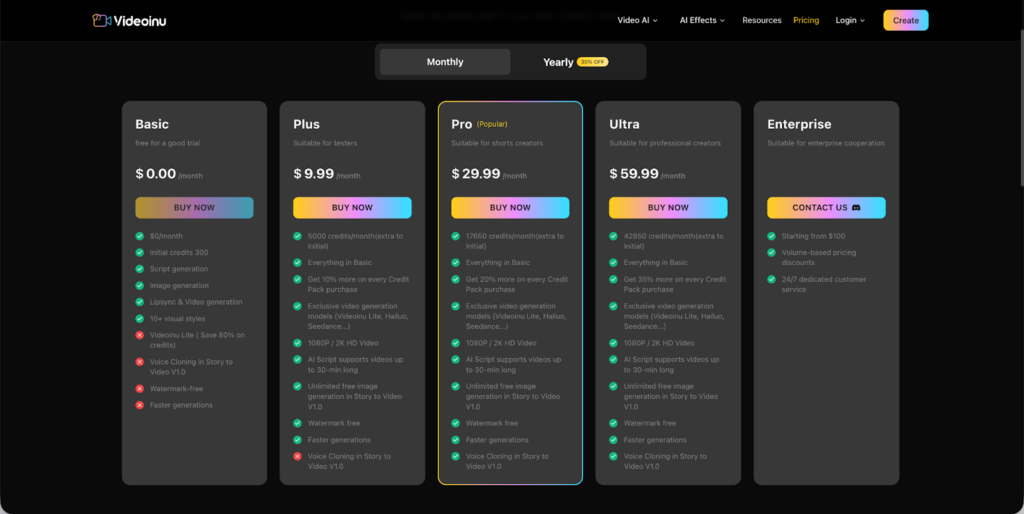
Task: Click green check beside Script generation in Basic
Action: [x=140, y=269]
